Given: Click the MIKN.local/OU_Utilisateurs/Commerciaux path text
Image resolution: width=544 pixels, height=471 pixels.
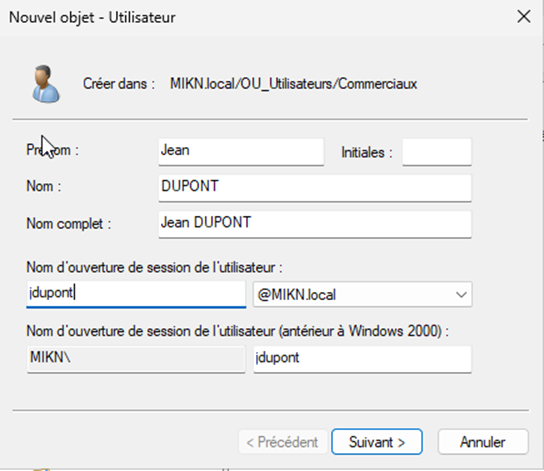Looking at the screenshot, I should (x=294, y=84).
